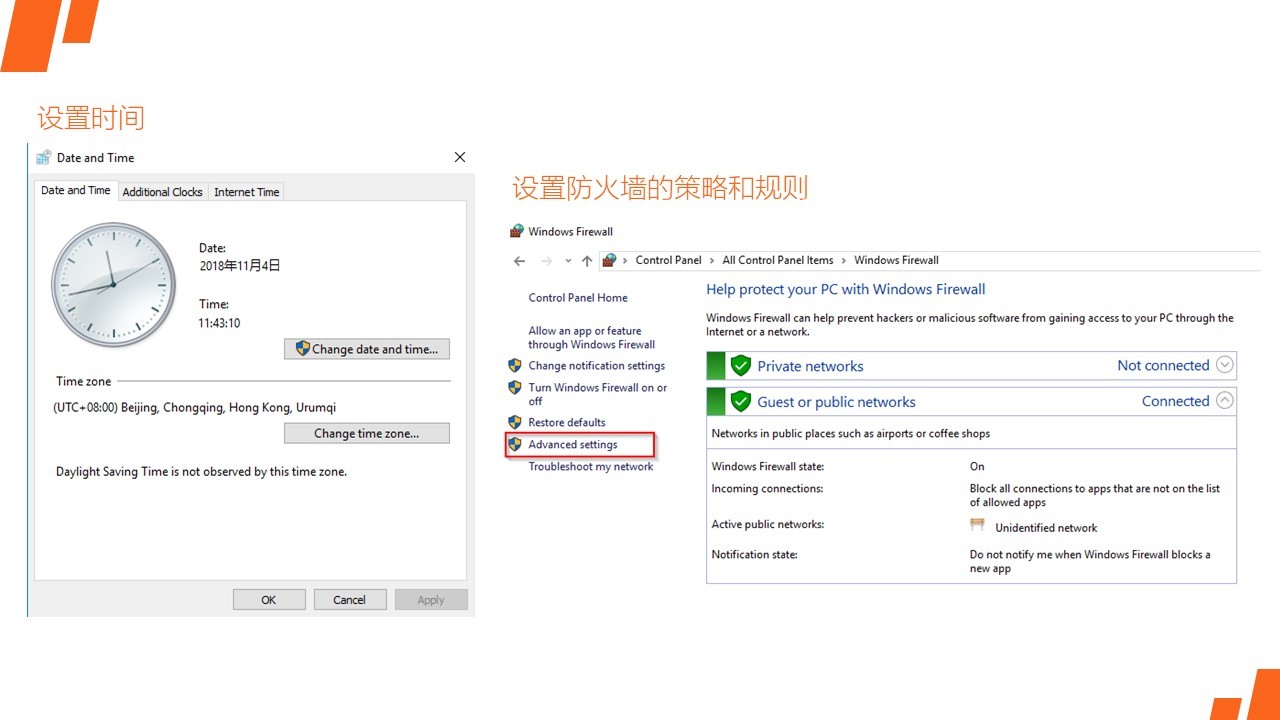Click the Connected status text
The height and width of the screenshot is (720, 1280).
tap(1176, 401)
